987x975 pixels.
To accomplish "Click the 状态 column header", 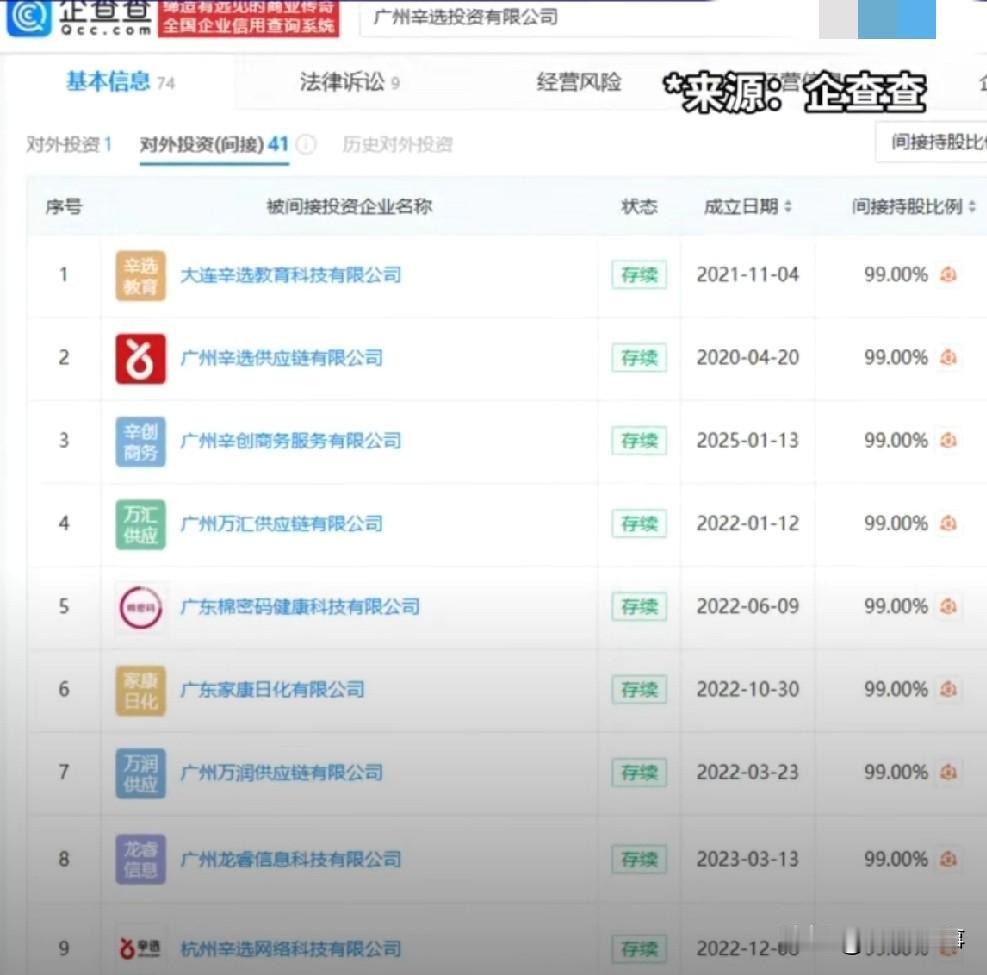I will 639,206.
